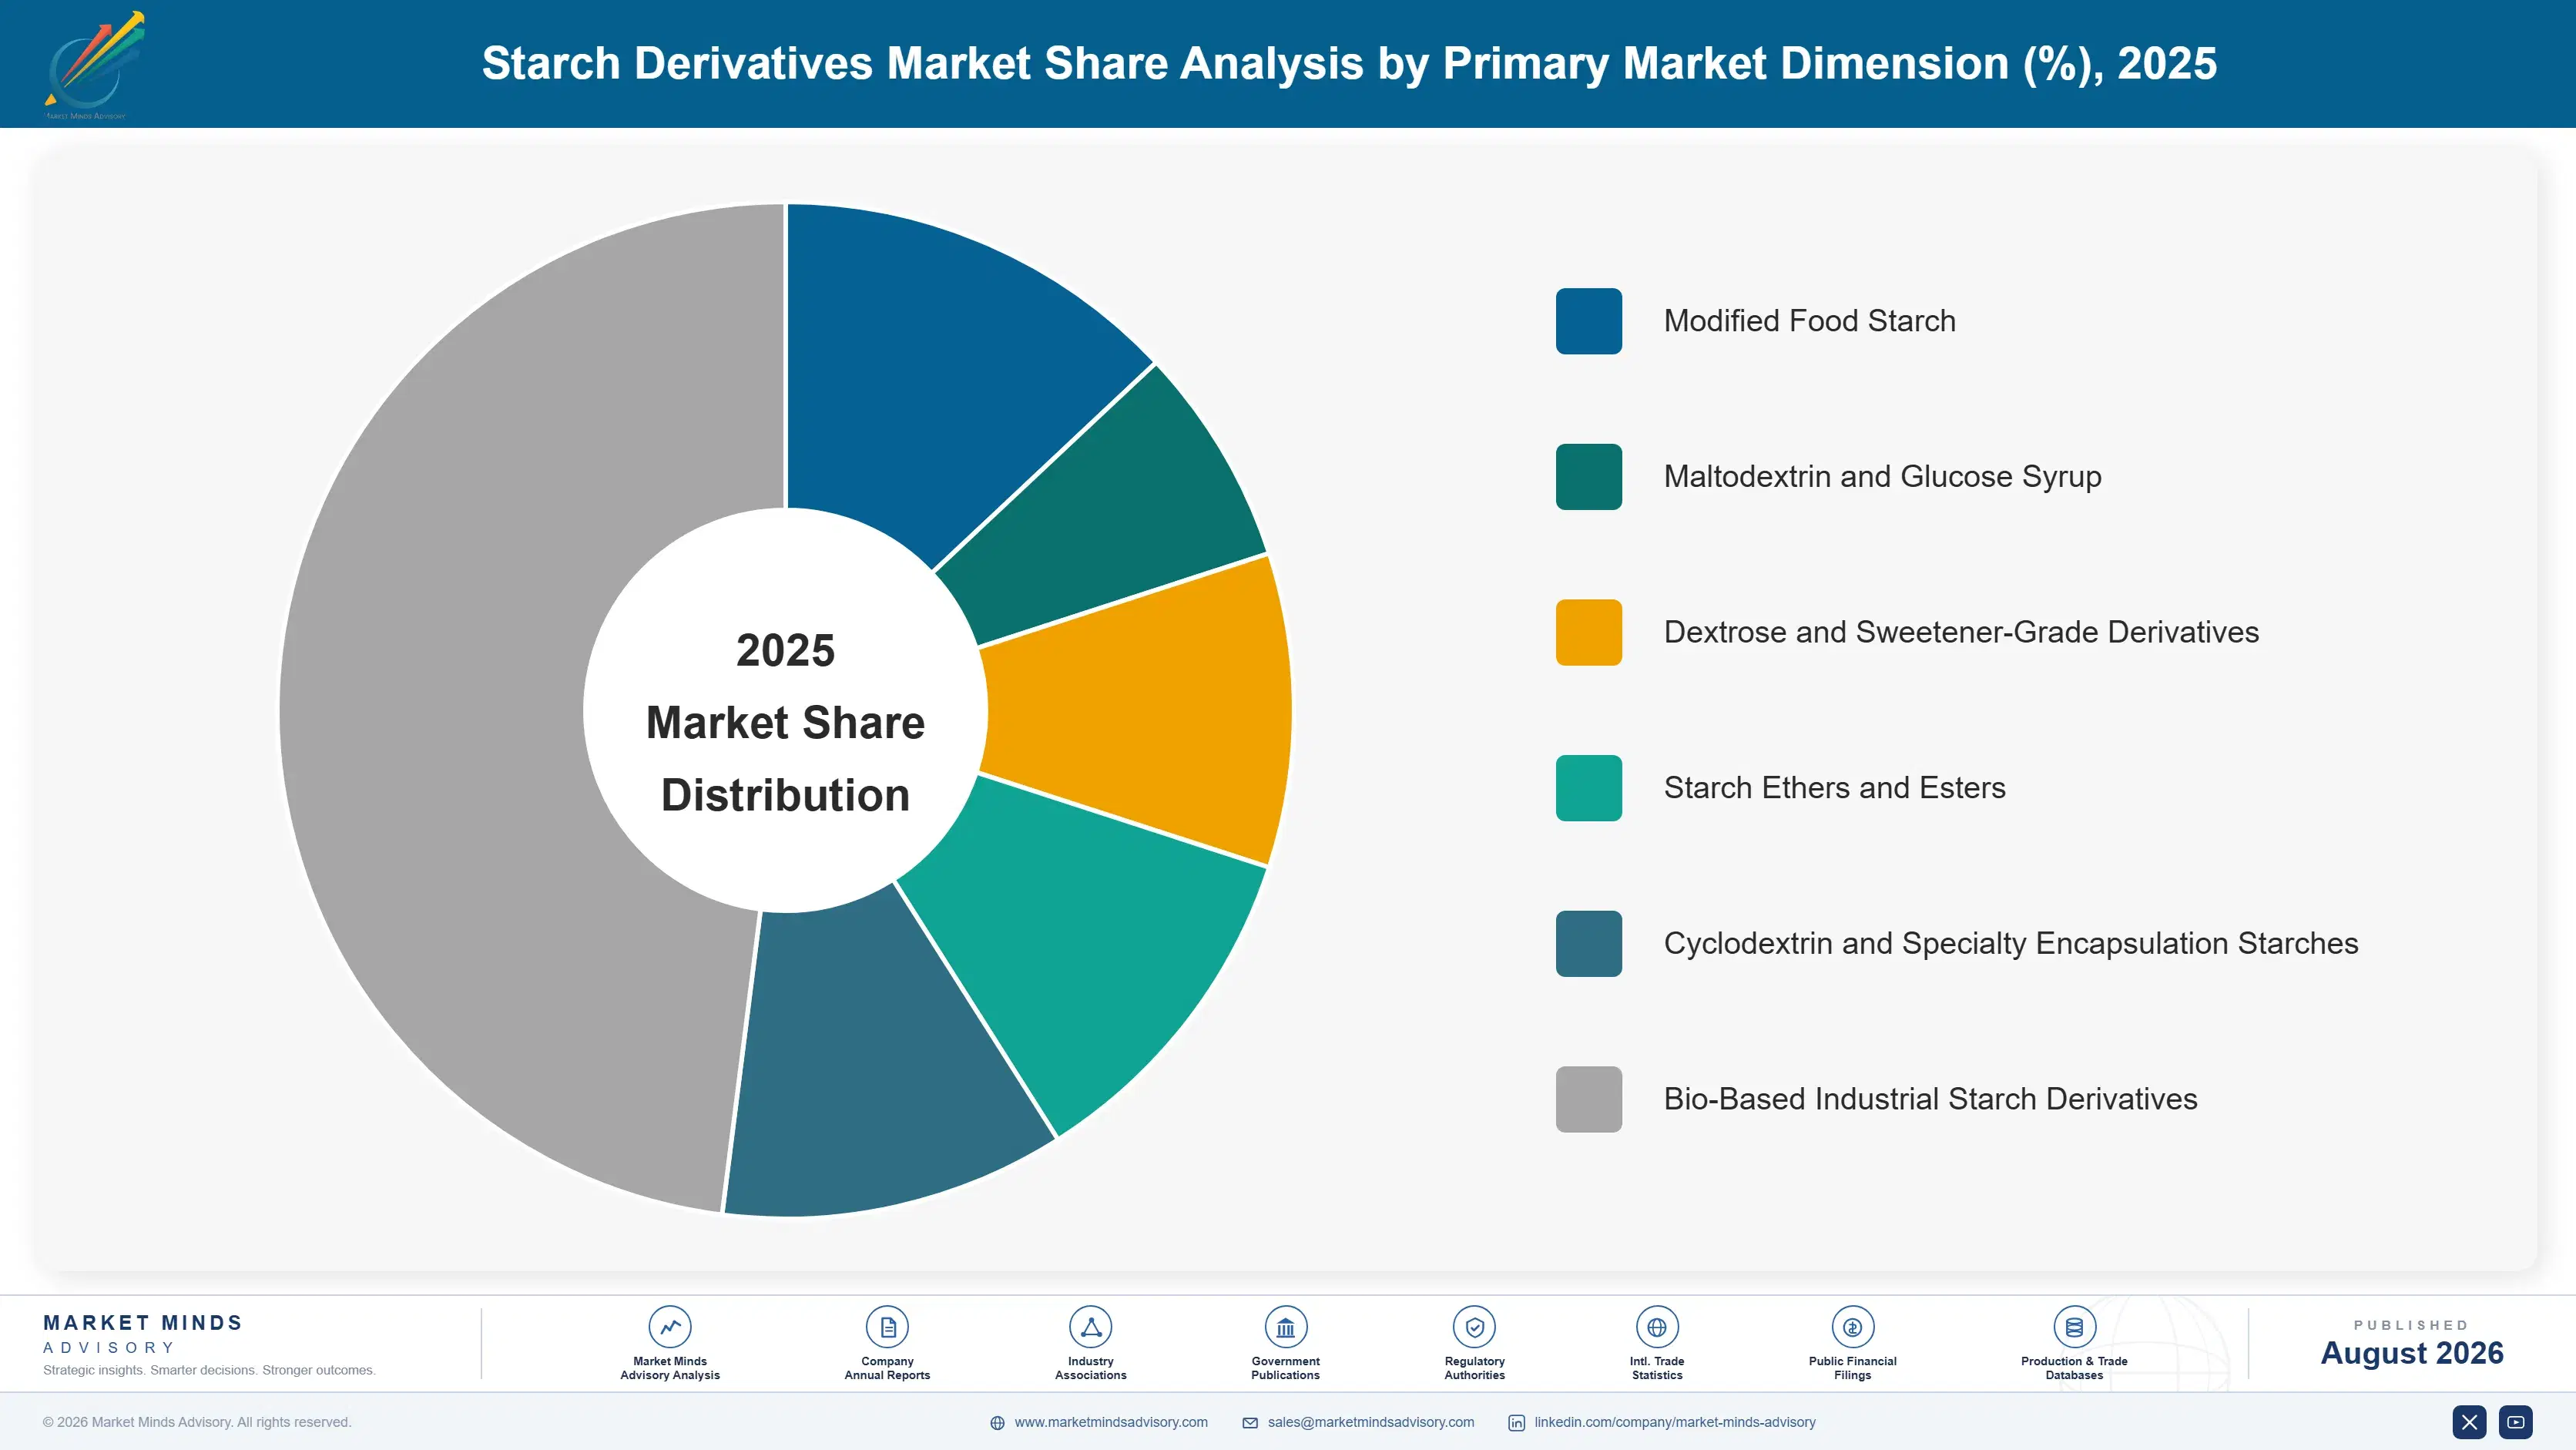This screenshot has width=2576, height=1450.
Task: Click 'Maltodextrin and Glucose Syrup' legend label
Action: [1882, 477]
